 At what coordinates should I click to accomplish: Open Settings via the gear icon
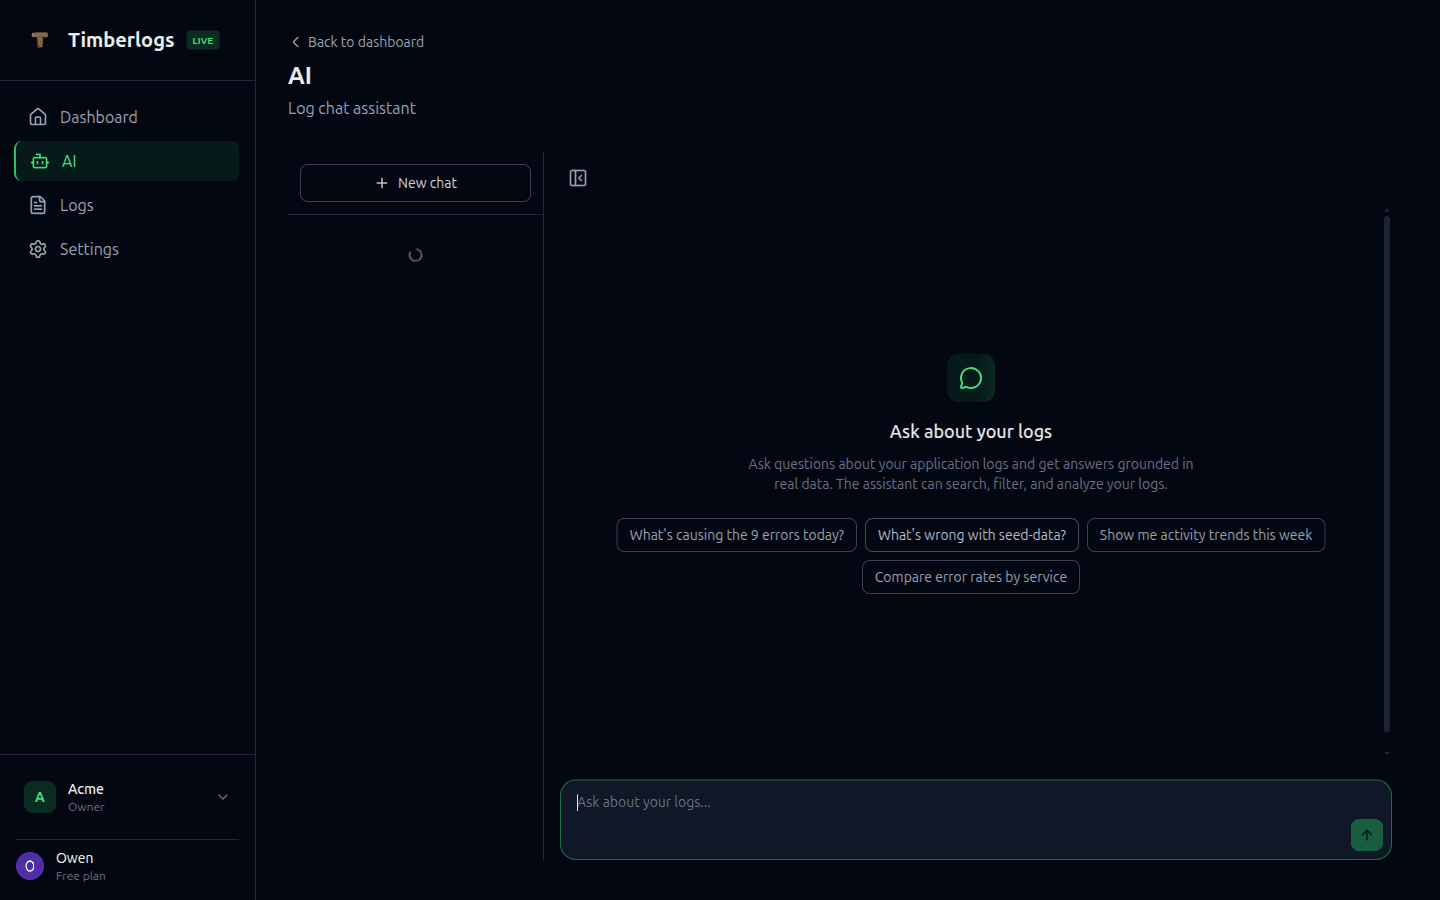pos(37,249)
